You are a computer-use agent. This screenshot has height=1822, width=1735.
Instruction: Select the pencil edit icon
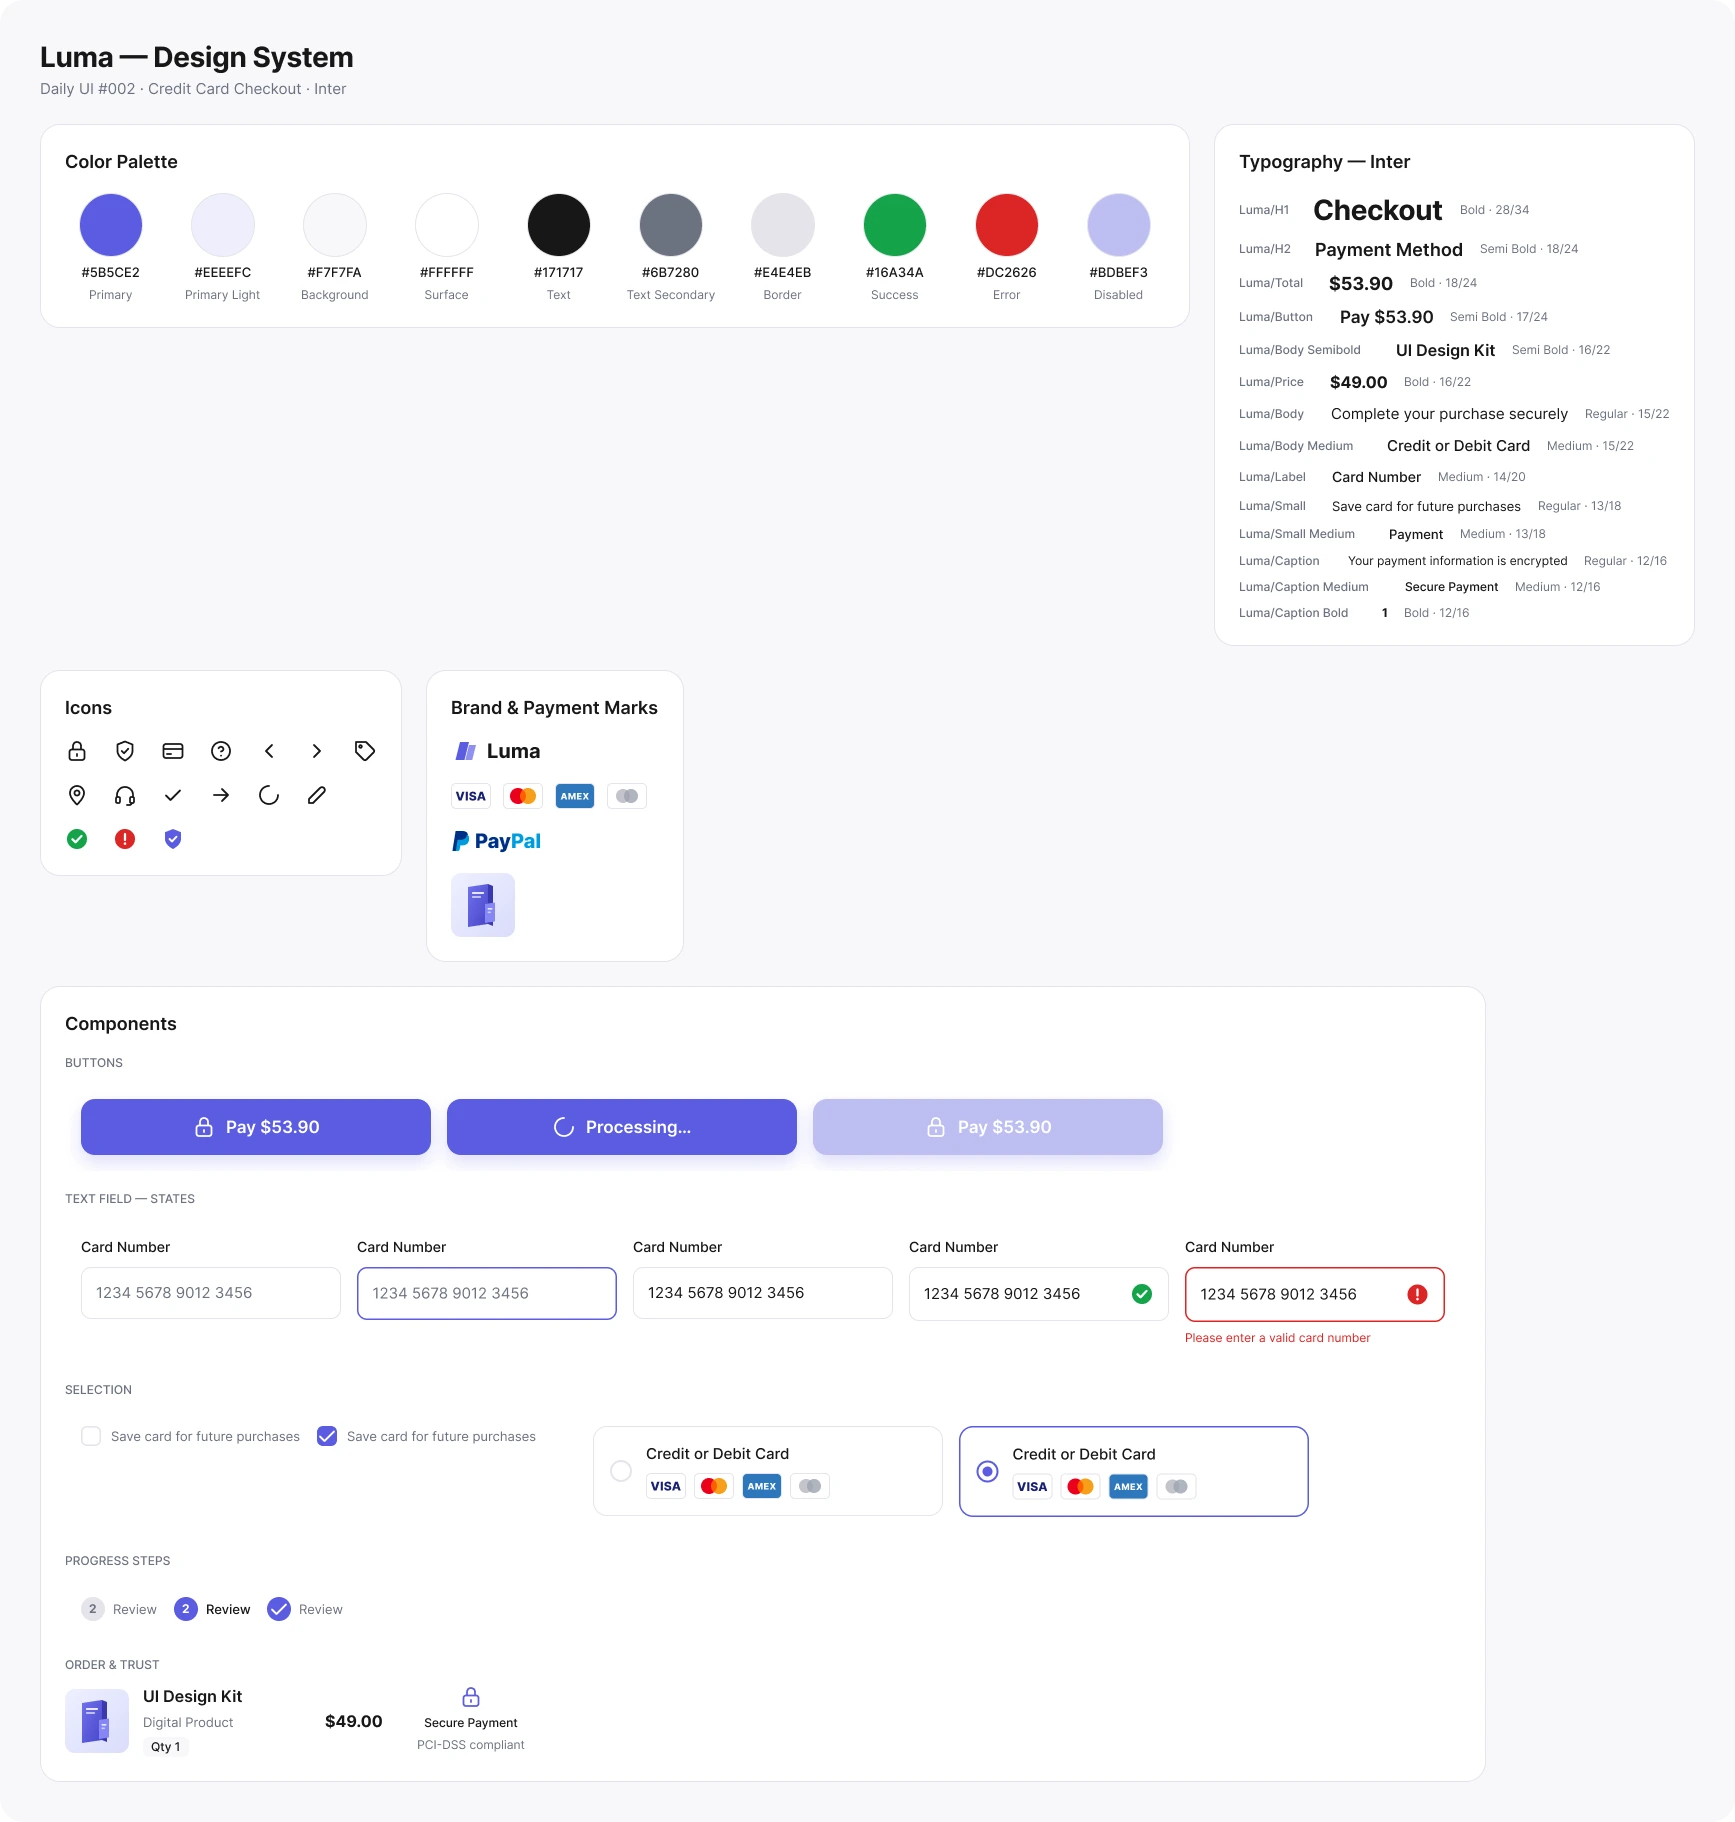pos(317,795)
